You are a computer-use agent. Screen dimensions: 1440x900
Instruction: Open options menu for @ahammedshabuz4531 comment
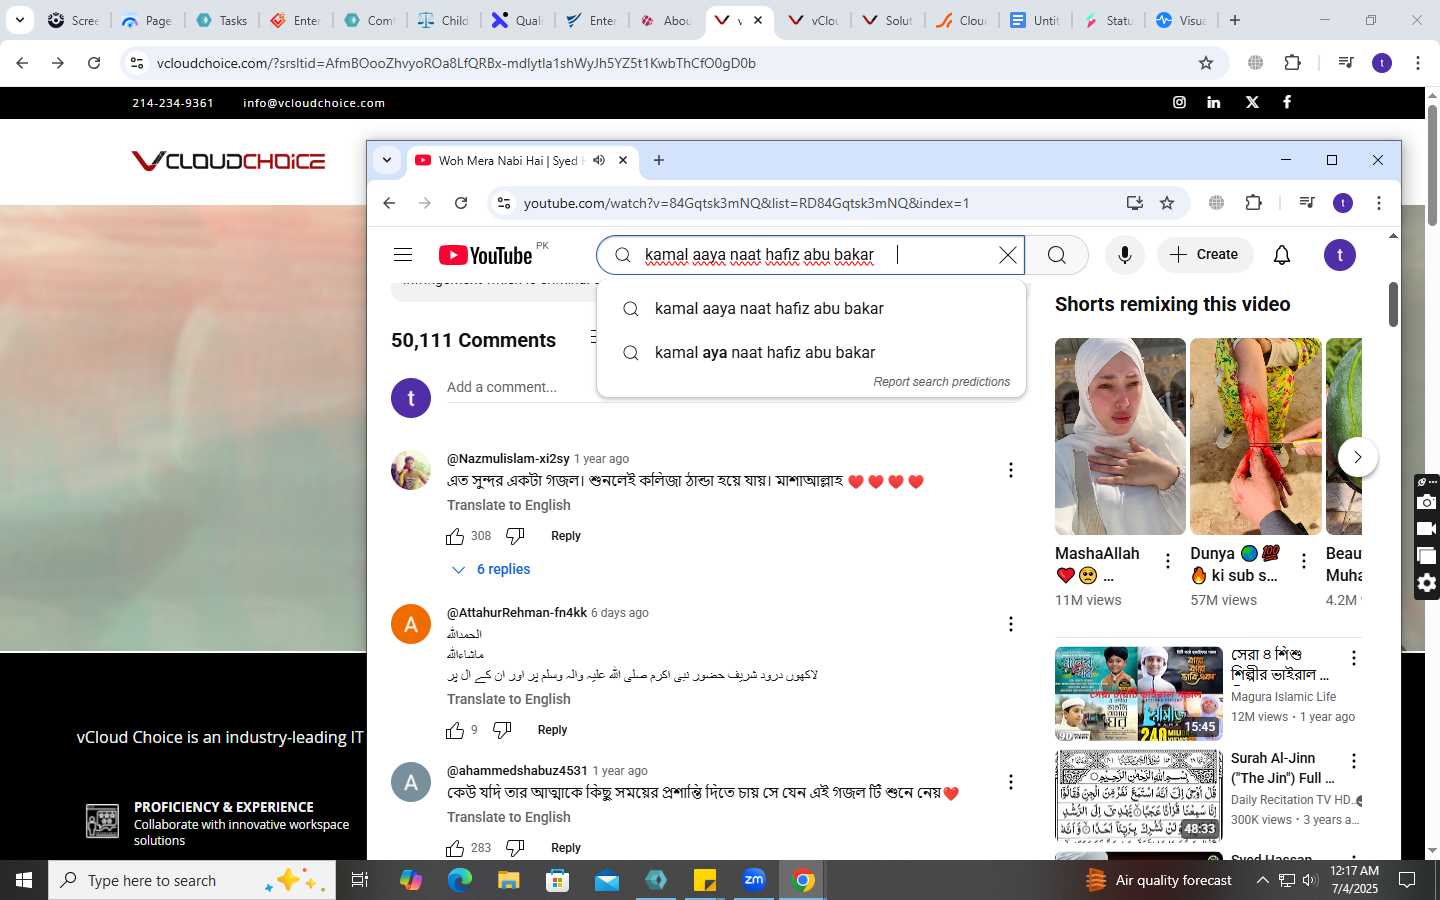coord(1011,782)
